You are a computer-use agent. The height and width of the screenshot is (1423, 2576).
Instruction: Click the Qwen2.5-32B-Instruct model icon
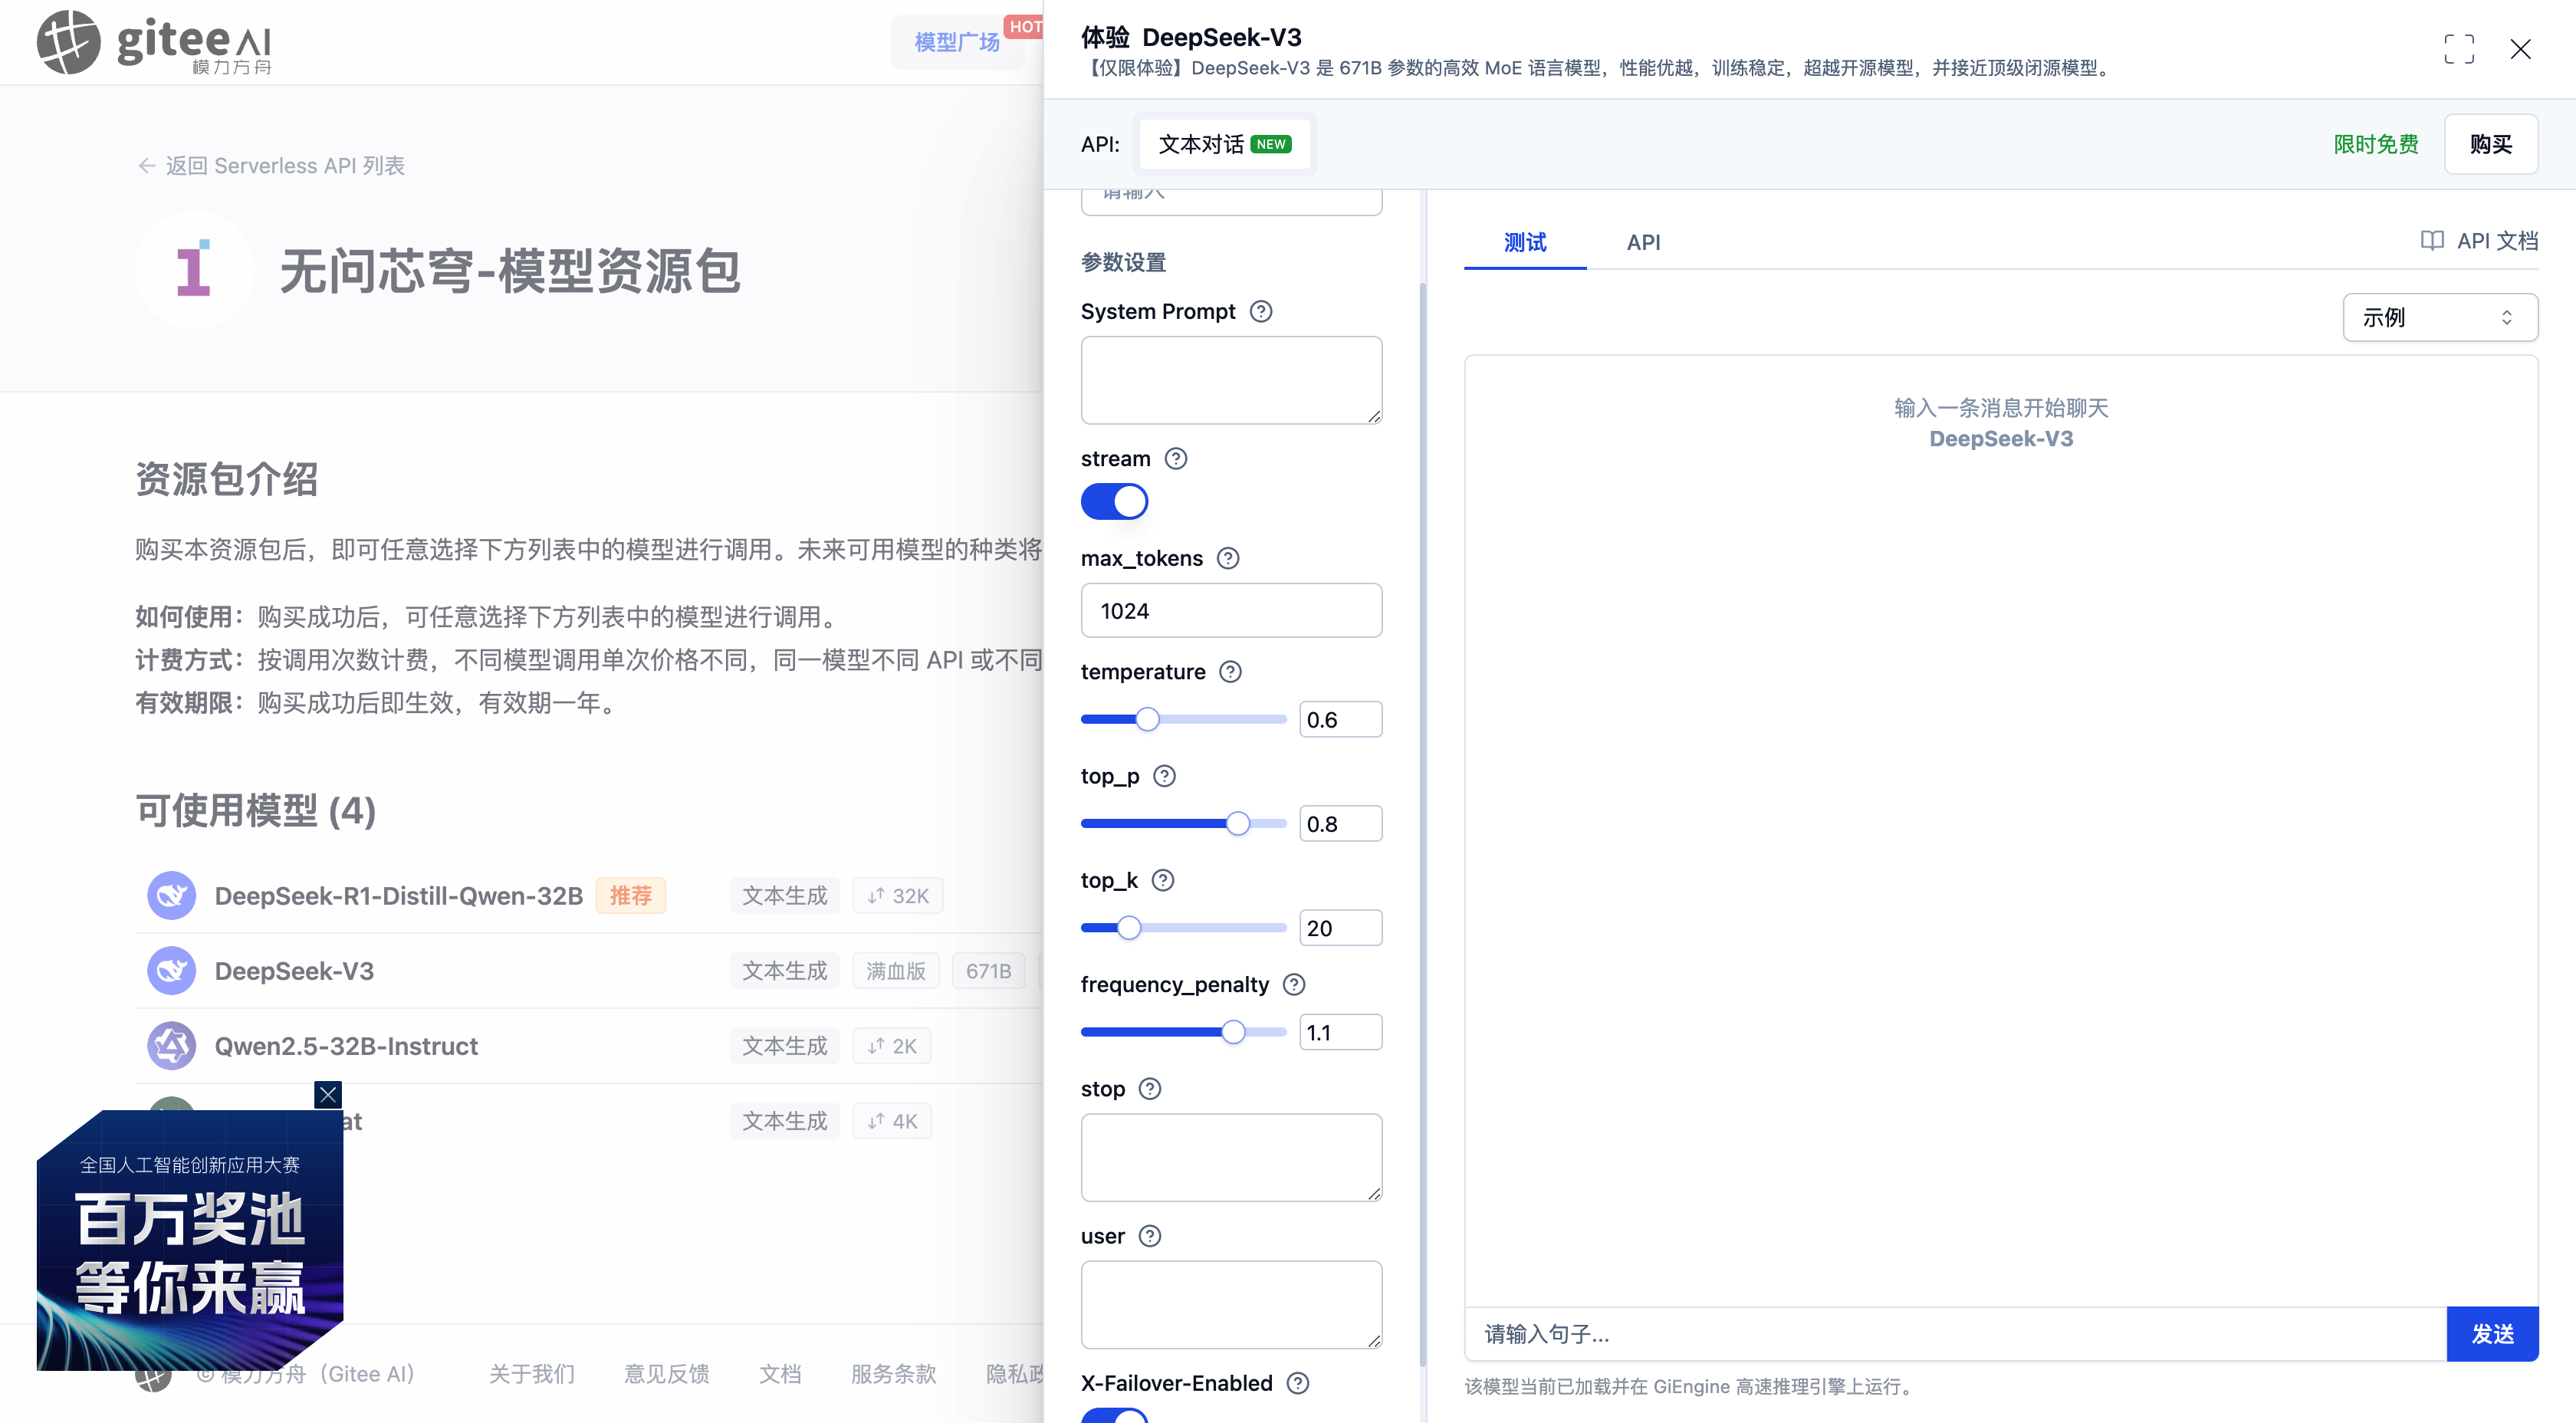(171, 1045)
